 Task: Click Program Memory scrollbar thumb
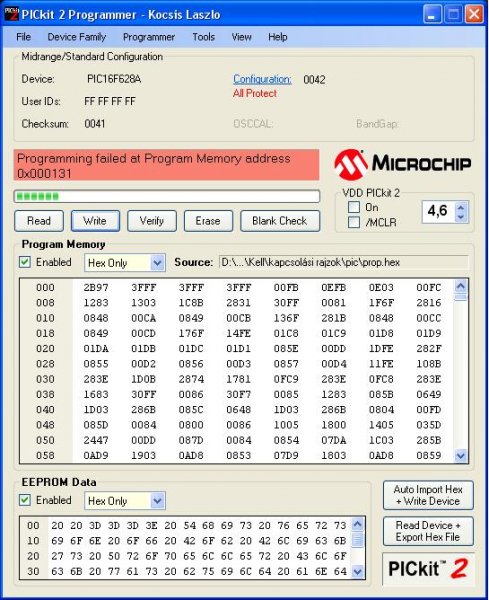(461, 296)
